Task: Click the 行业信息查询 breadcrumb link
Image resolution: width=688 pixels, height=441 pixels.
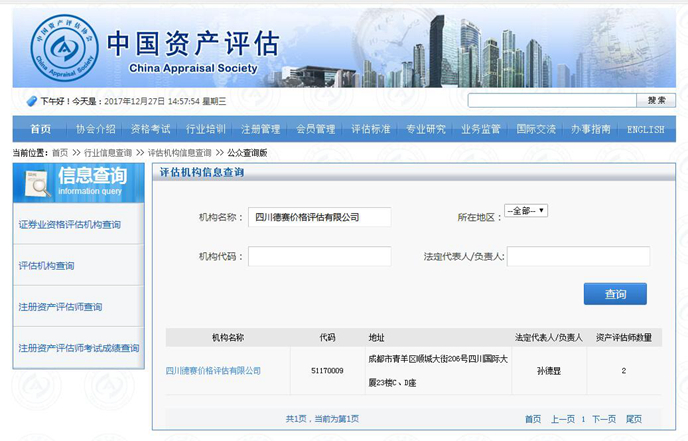Action: point(108,153)
